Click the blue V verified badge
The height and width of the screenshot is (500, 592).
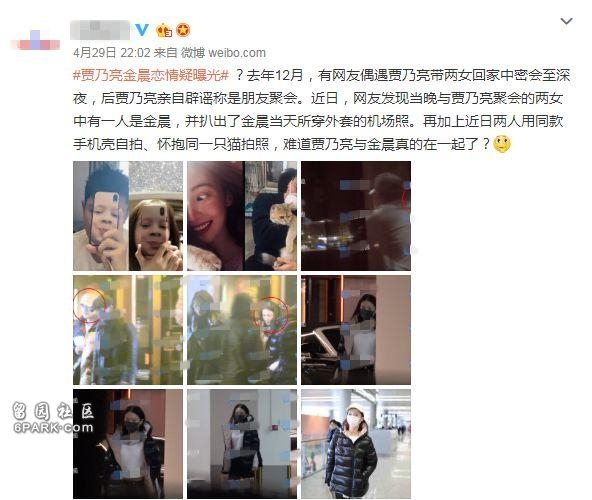(142, 29)
